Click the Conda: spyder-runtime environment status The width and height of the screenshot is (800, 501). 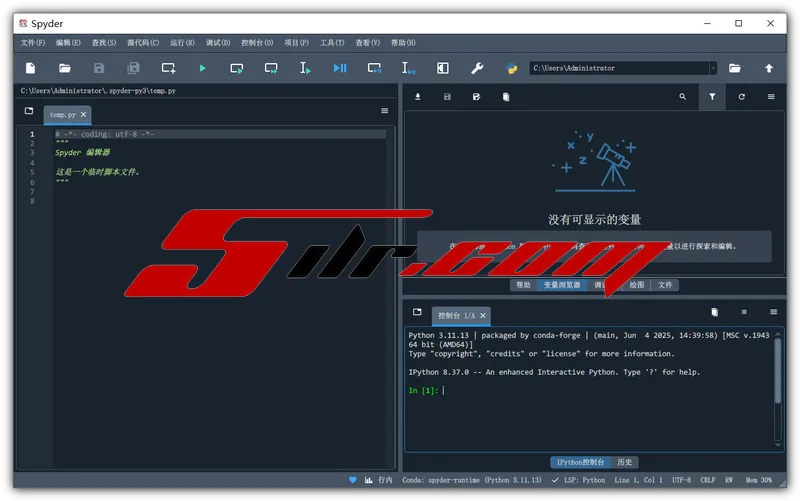472,480
